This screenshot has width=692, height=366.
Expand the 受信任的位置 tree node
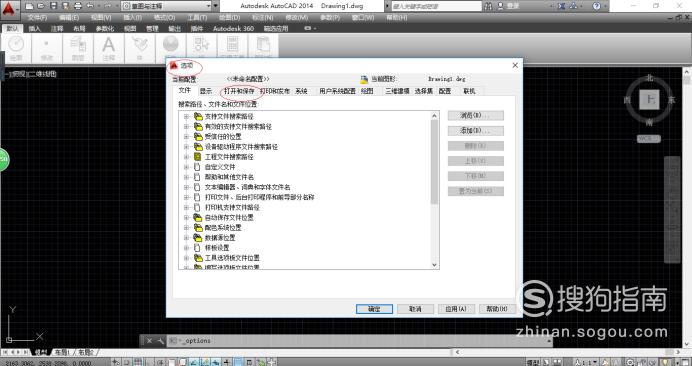[x=186, y=137]
